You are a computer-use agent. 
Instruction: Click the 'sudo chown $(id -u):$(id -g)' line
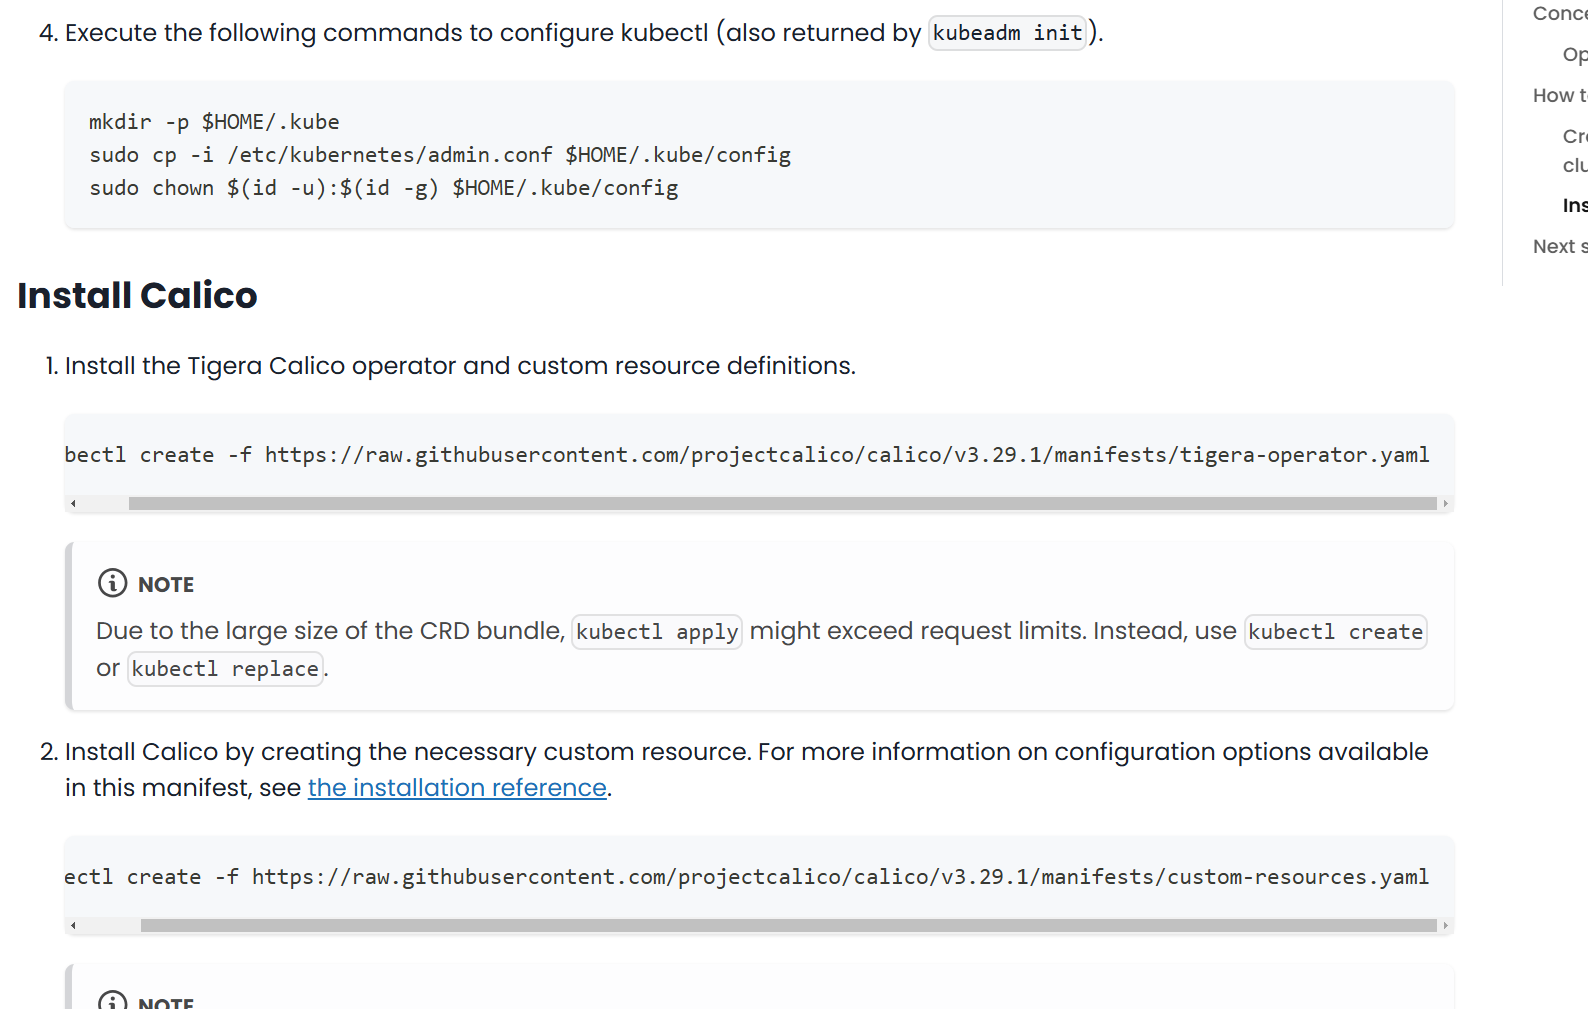(384, 188)
